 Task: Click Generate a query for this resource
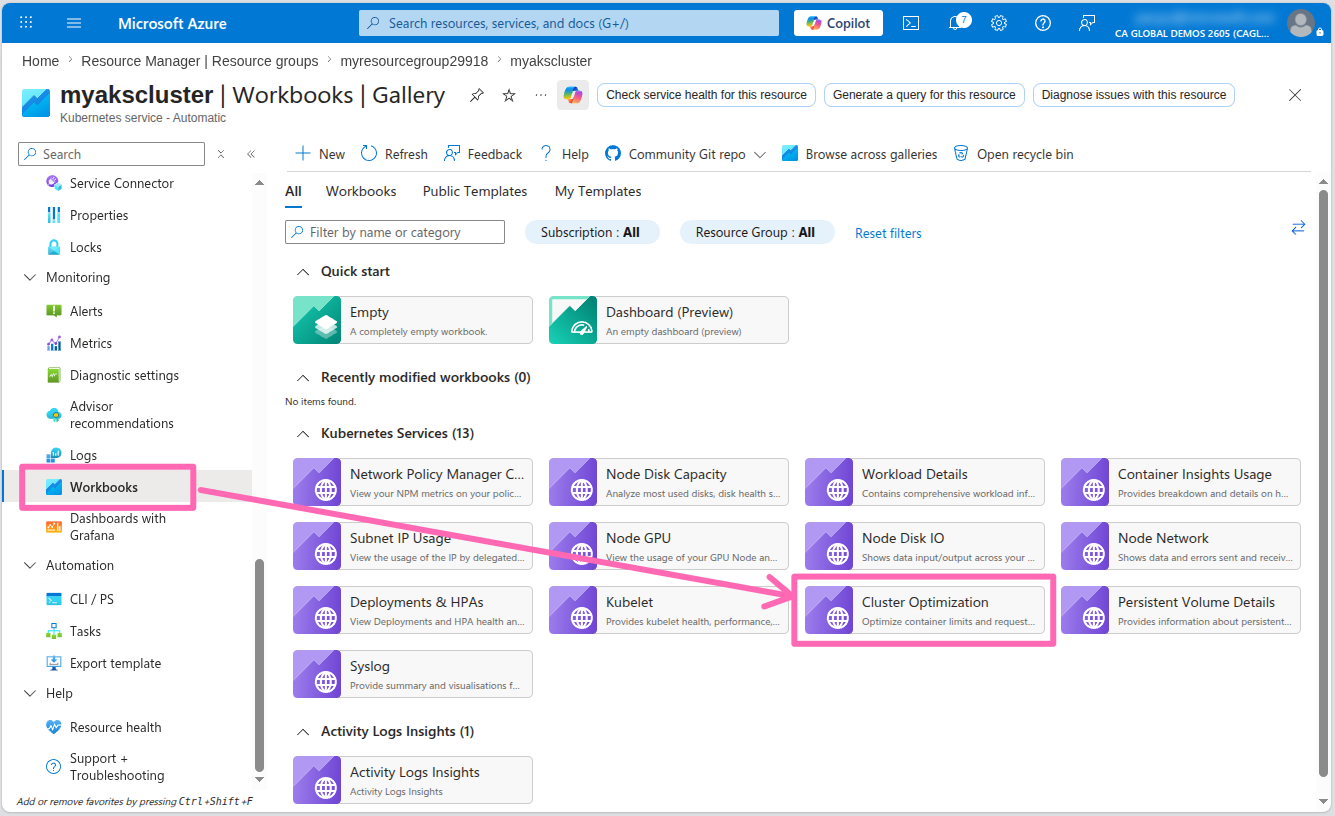tap(924, 95)
